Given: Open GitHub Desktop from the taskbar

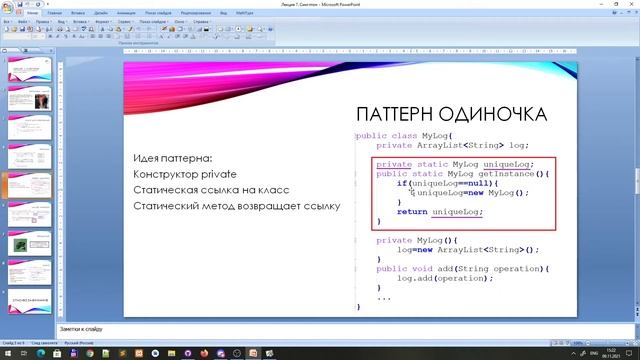Looking at the screenshot, I should (188, 353).
